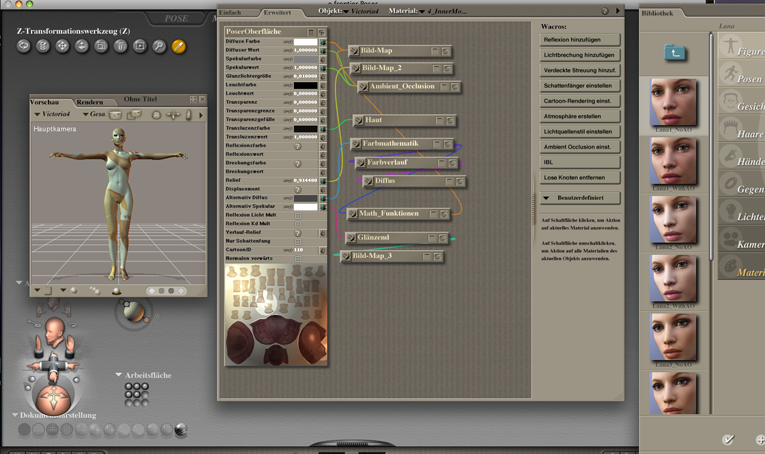
Task: Click the Rotate tool icon in editing tools
Action: tap(23, 46)
